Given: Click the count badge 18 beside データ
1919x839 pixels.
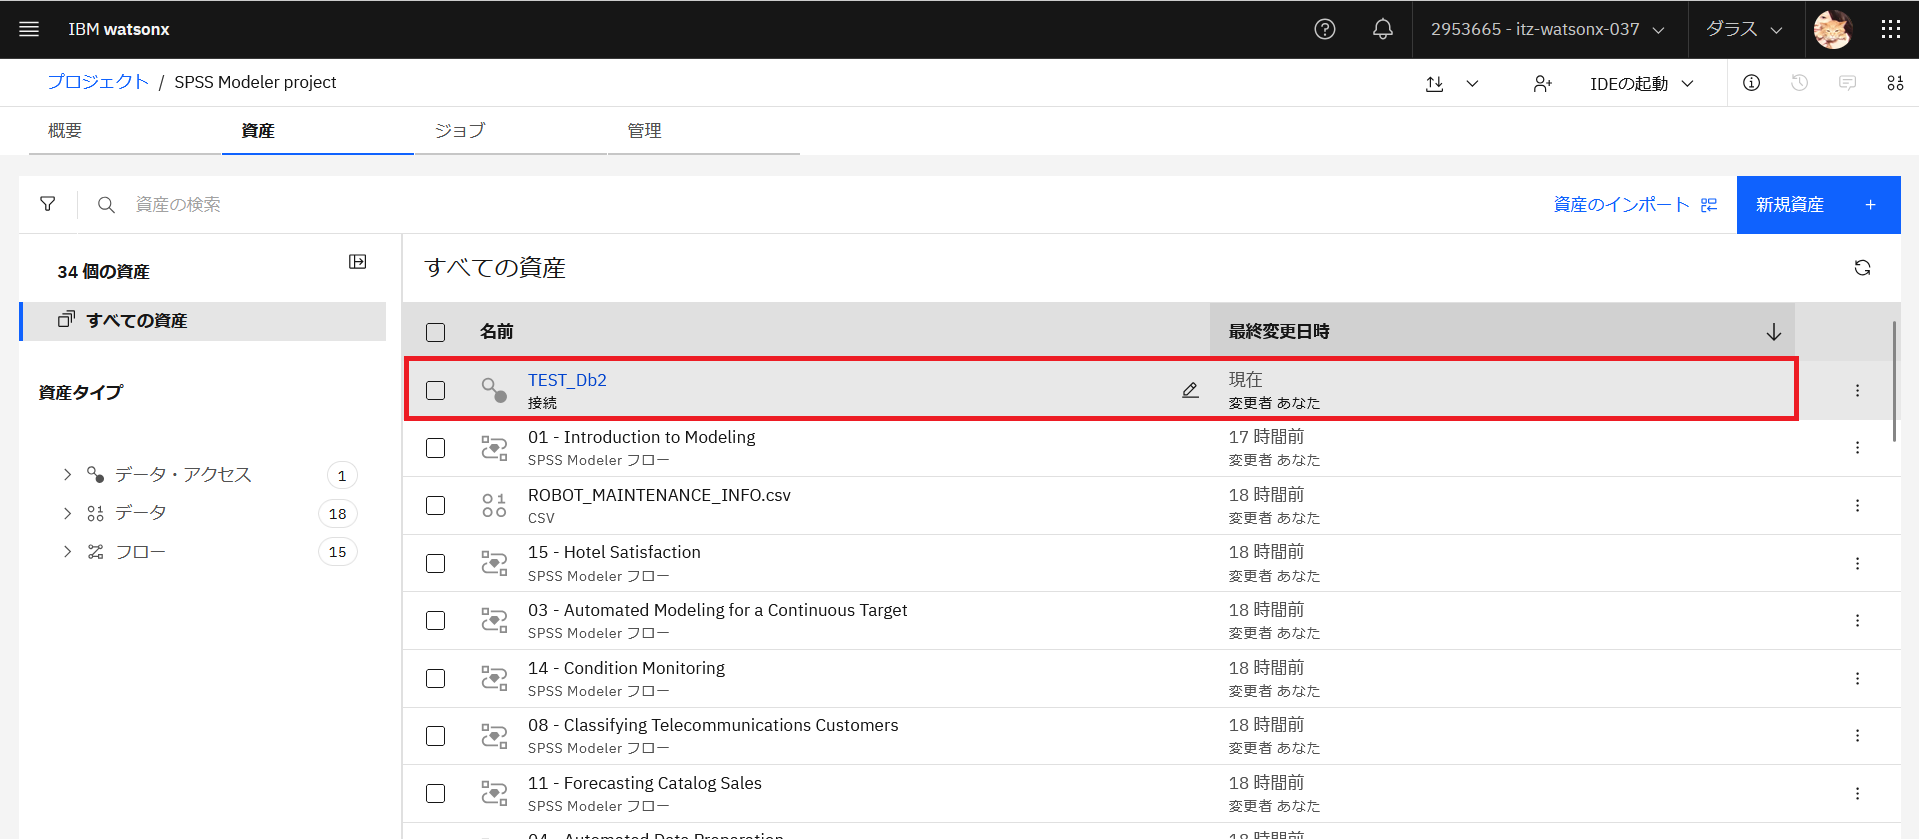Looking at the screenshot, I should (x=338, y=514).
